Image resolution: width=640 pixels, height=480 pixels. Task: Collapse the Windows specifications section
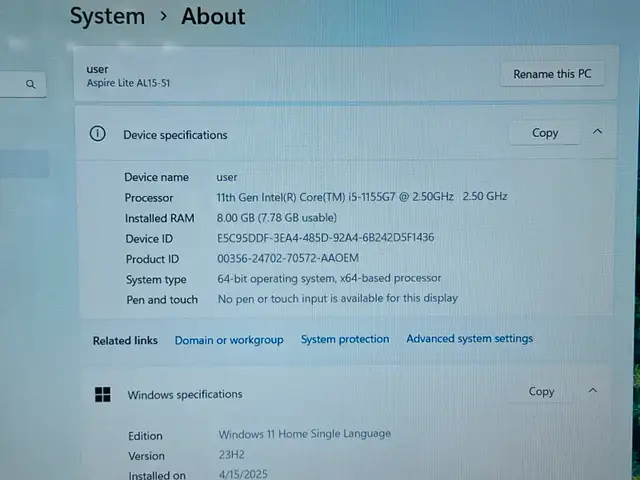[593, 391]
